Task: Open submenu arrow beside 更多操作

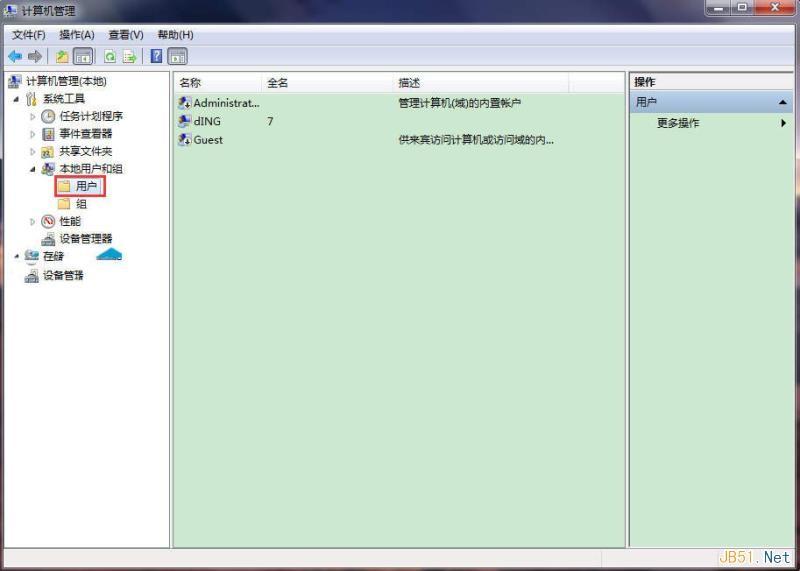Action: coord(783,123)
